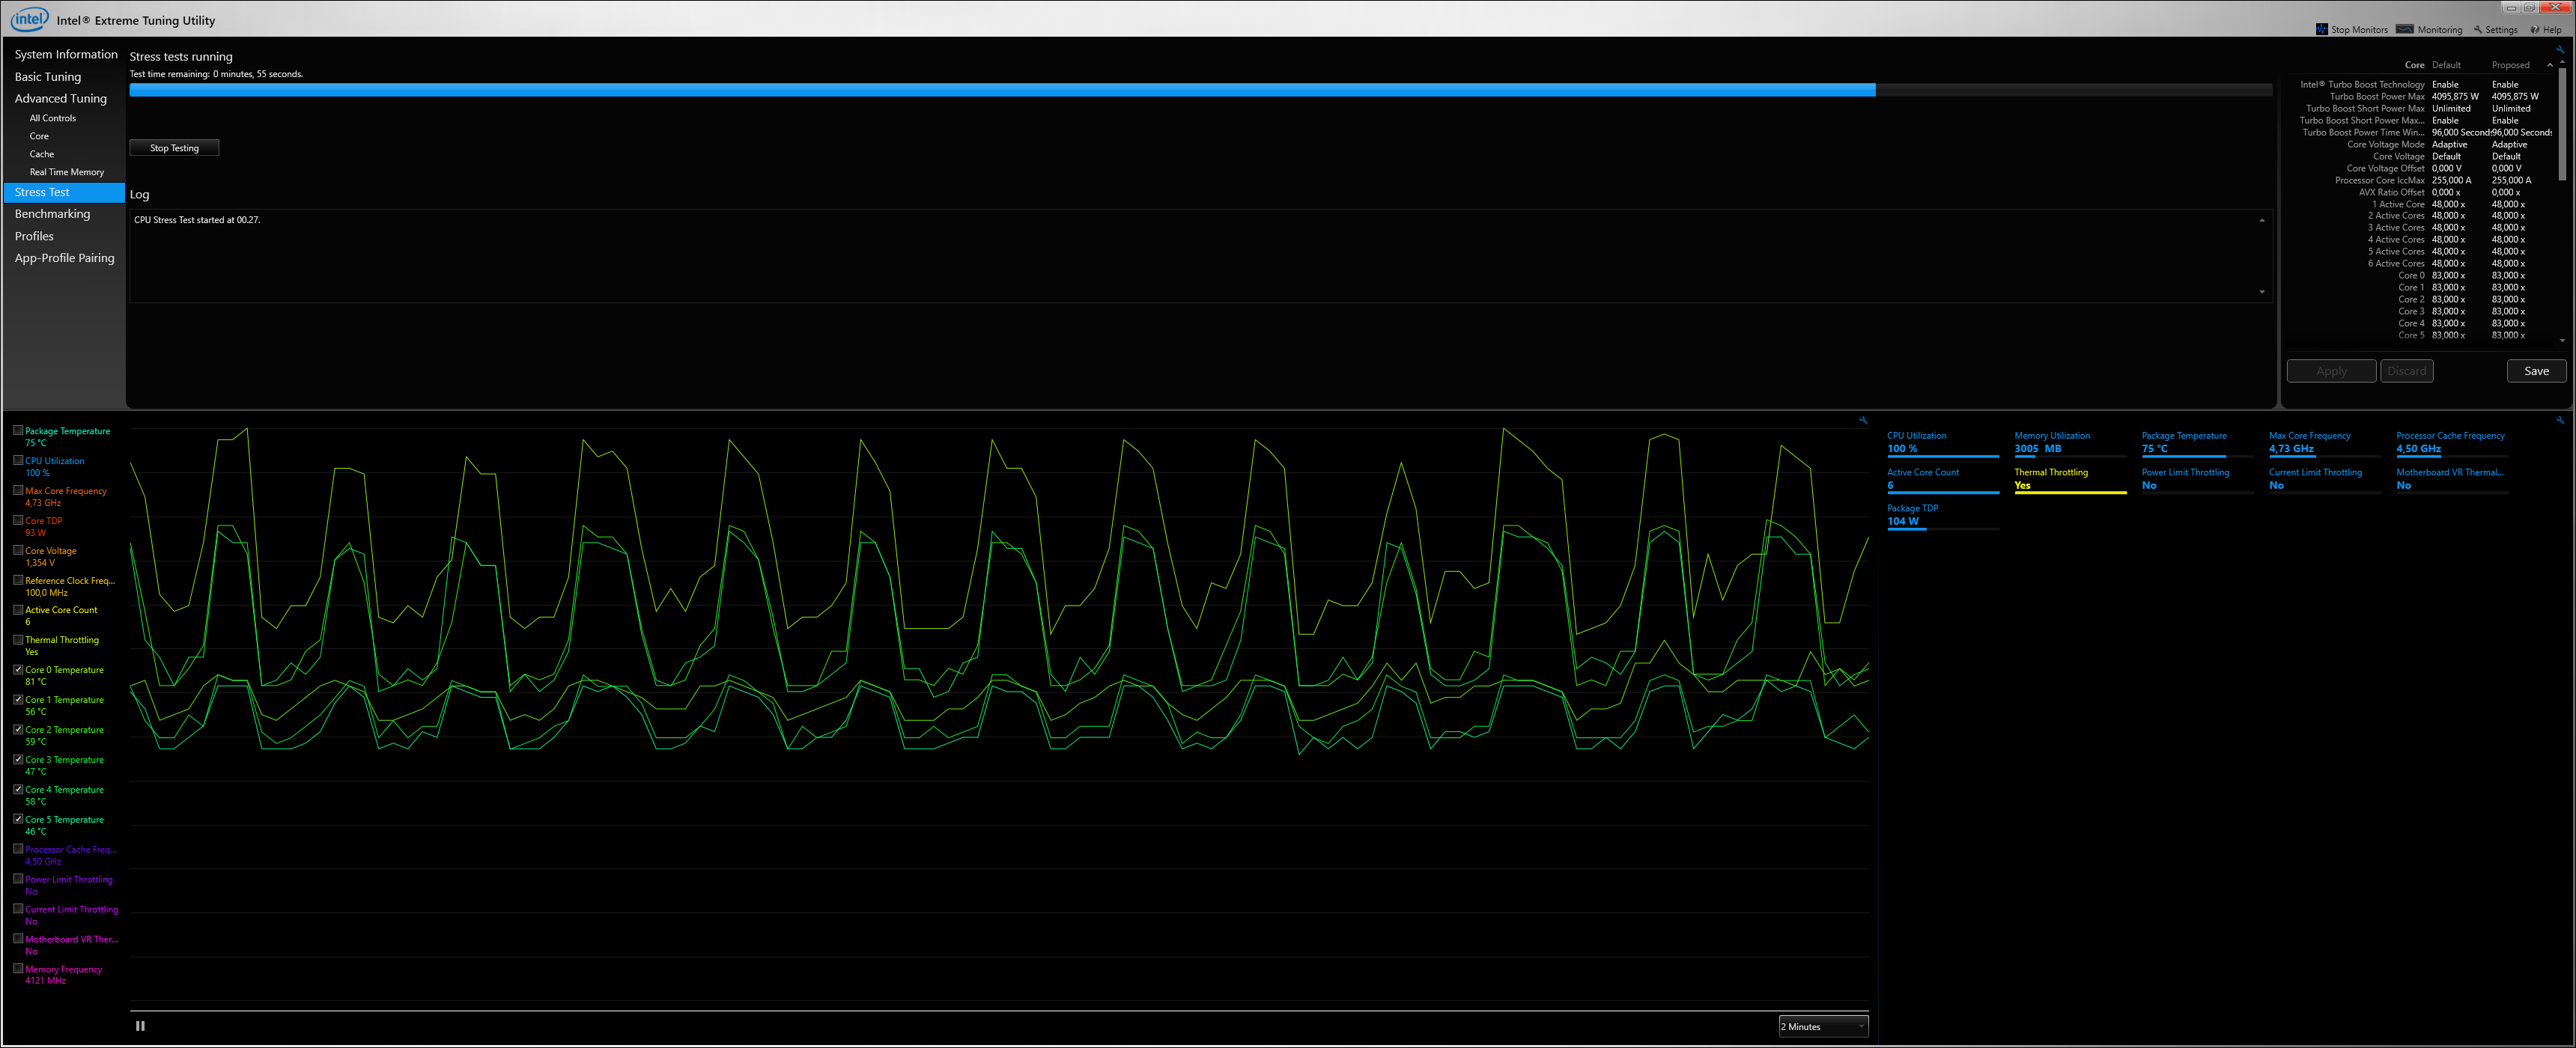
Task: Enable Power Limit Throttling checkbox
Action: [18, 879]
